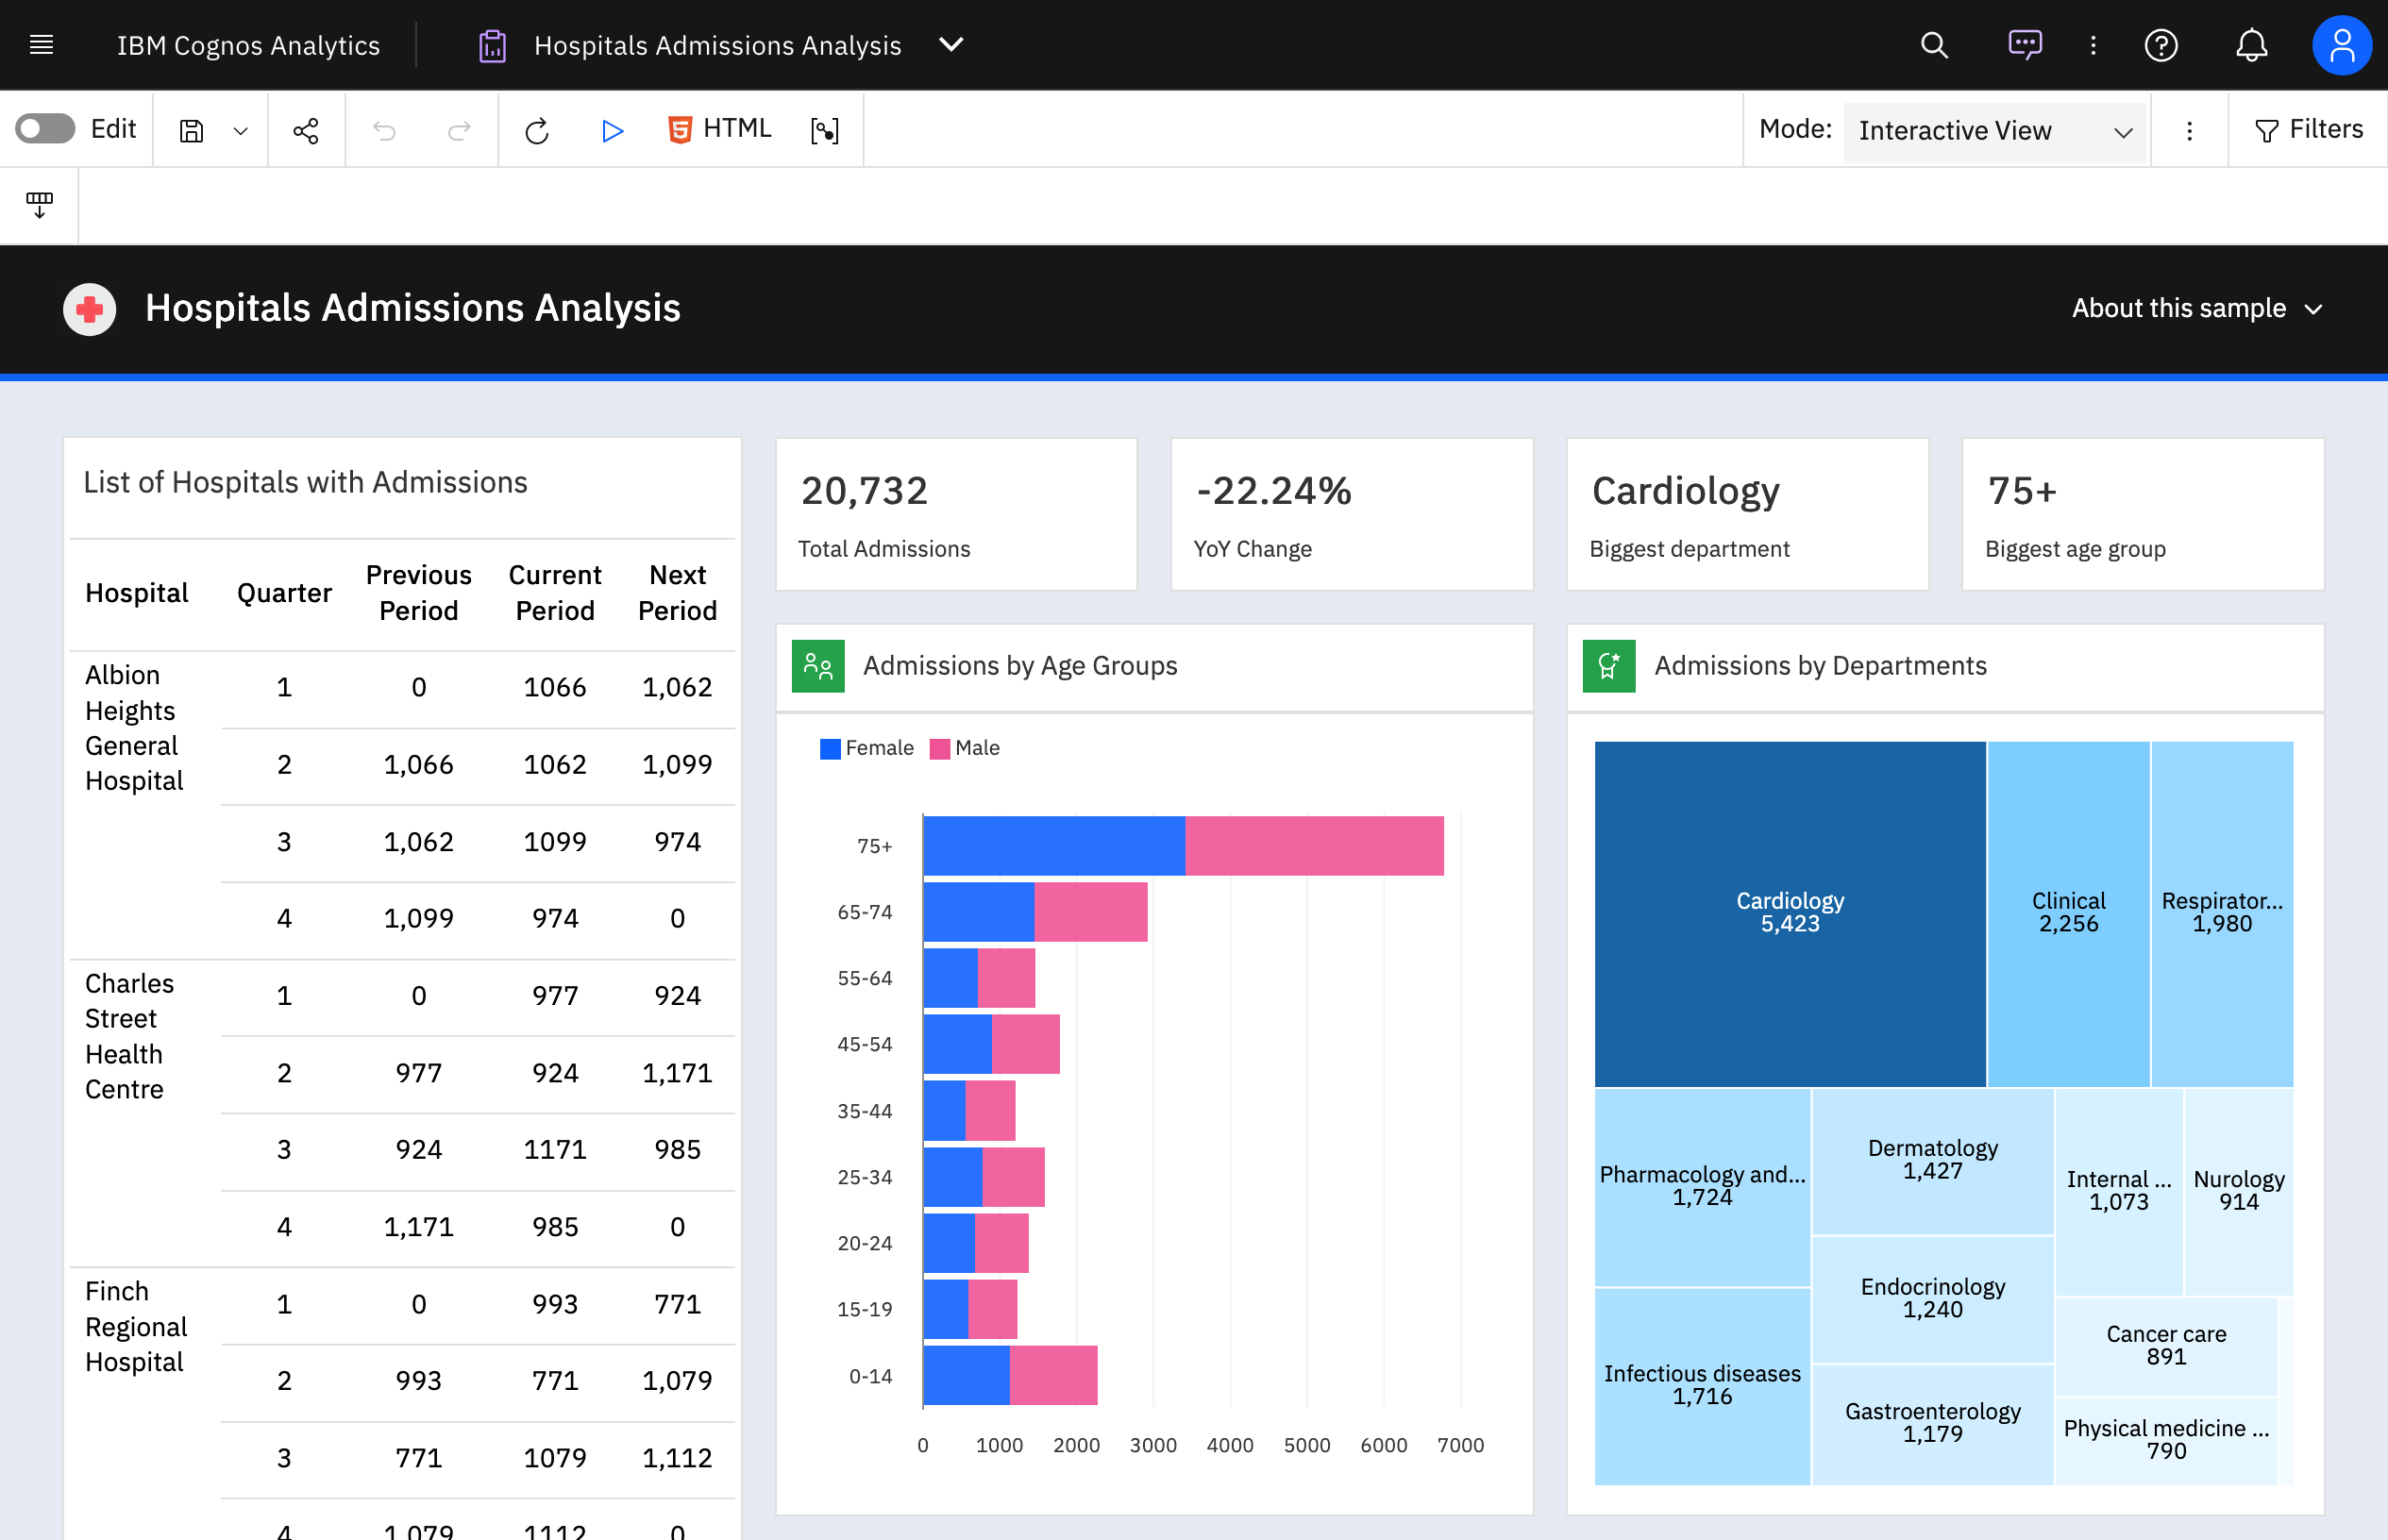This screenshot has height=1540, width=2388.
Task: Click the lineage brackets icon
Action: 824,131
